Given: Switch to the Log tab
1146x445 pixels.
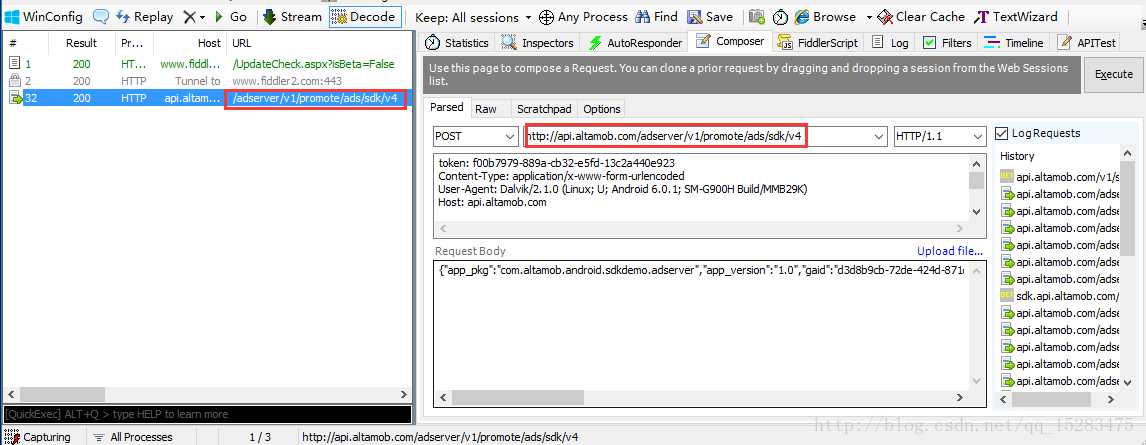Looking at the screenshot, I should click(890, 43).
